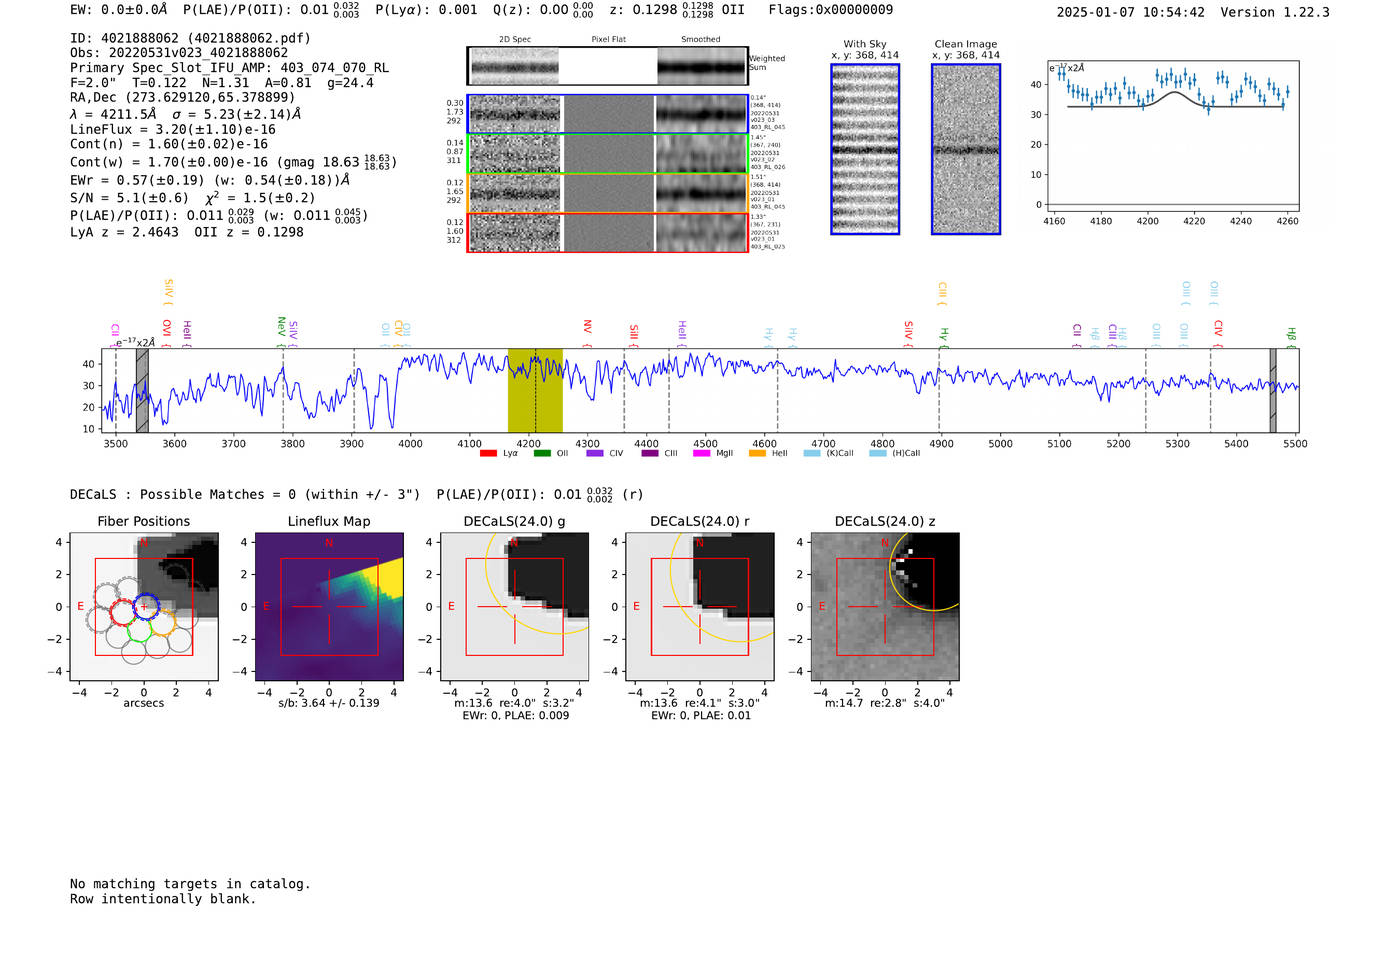The height and width of the screenshot is (953, 1400).
Task: Click the orange HeII legend swatch
Action: 757,454
